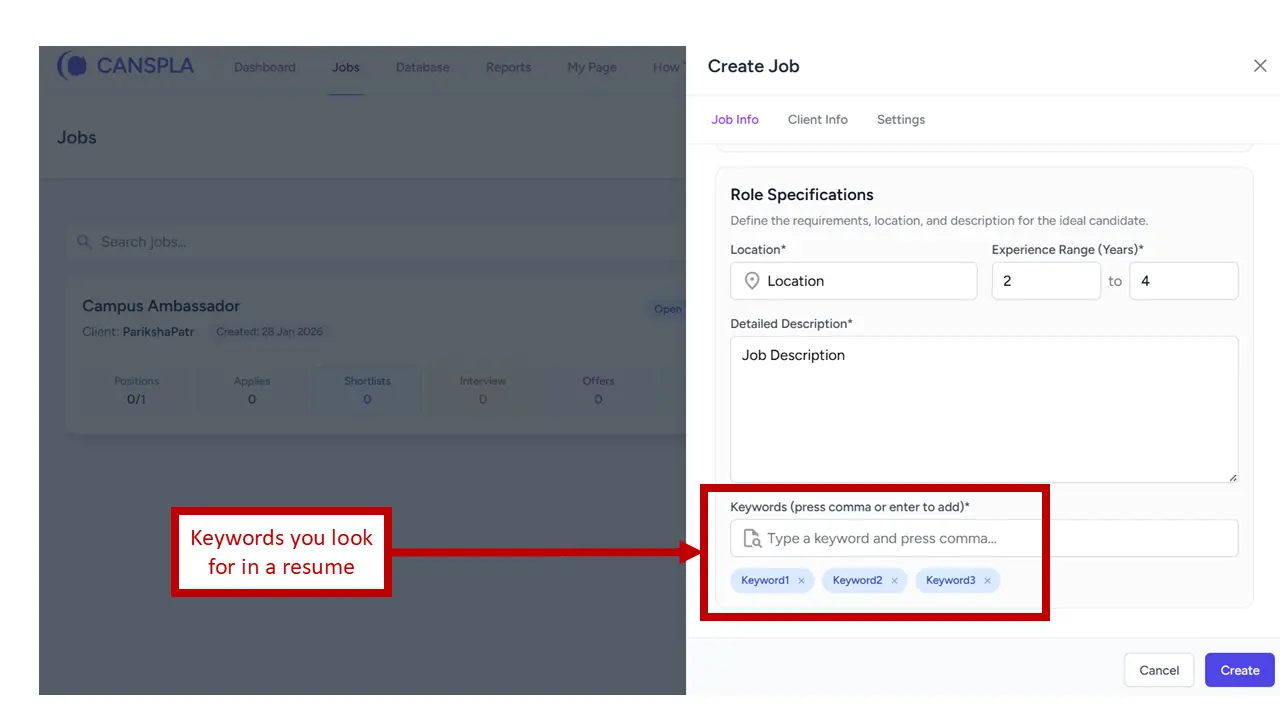Click the minimum experience years field
Viewport: 1280px width, 720px height.
pos(1045,281)
